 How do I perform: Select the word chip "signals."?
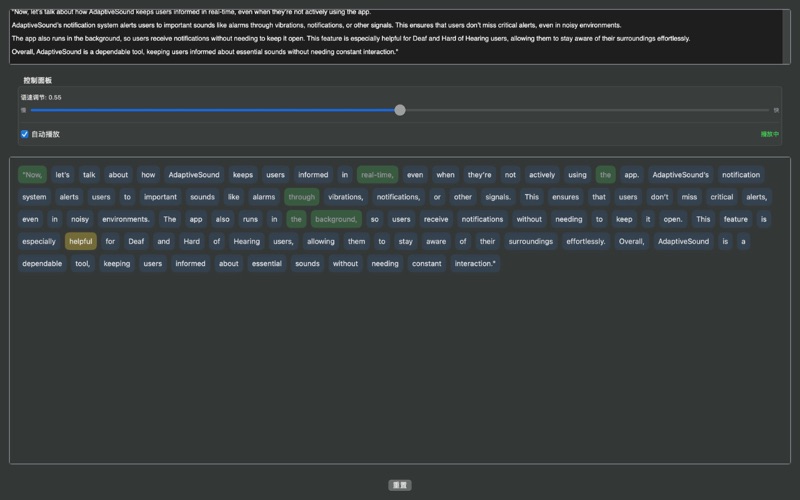coord(498,197)
